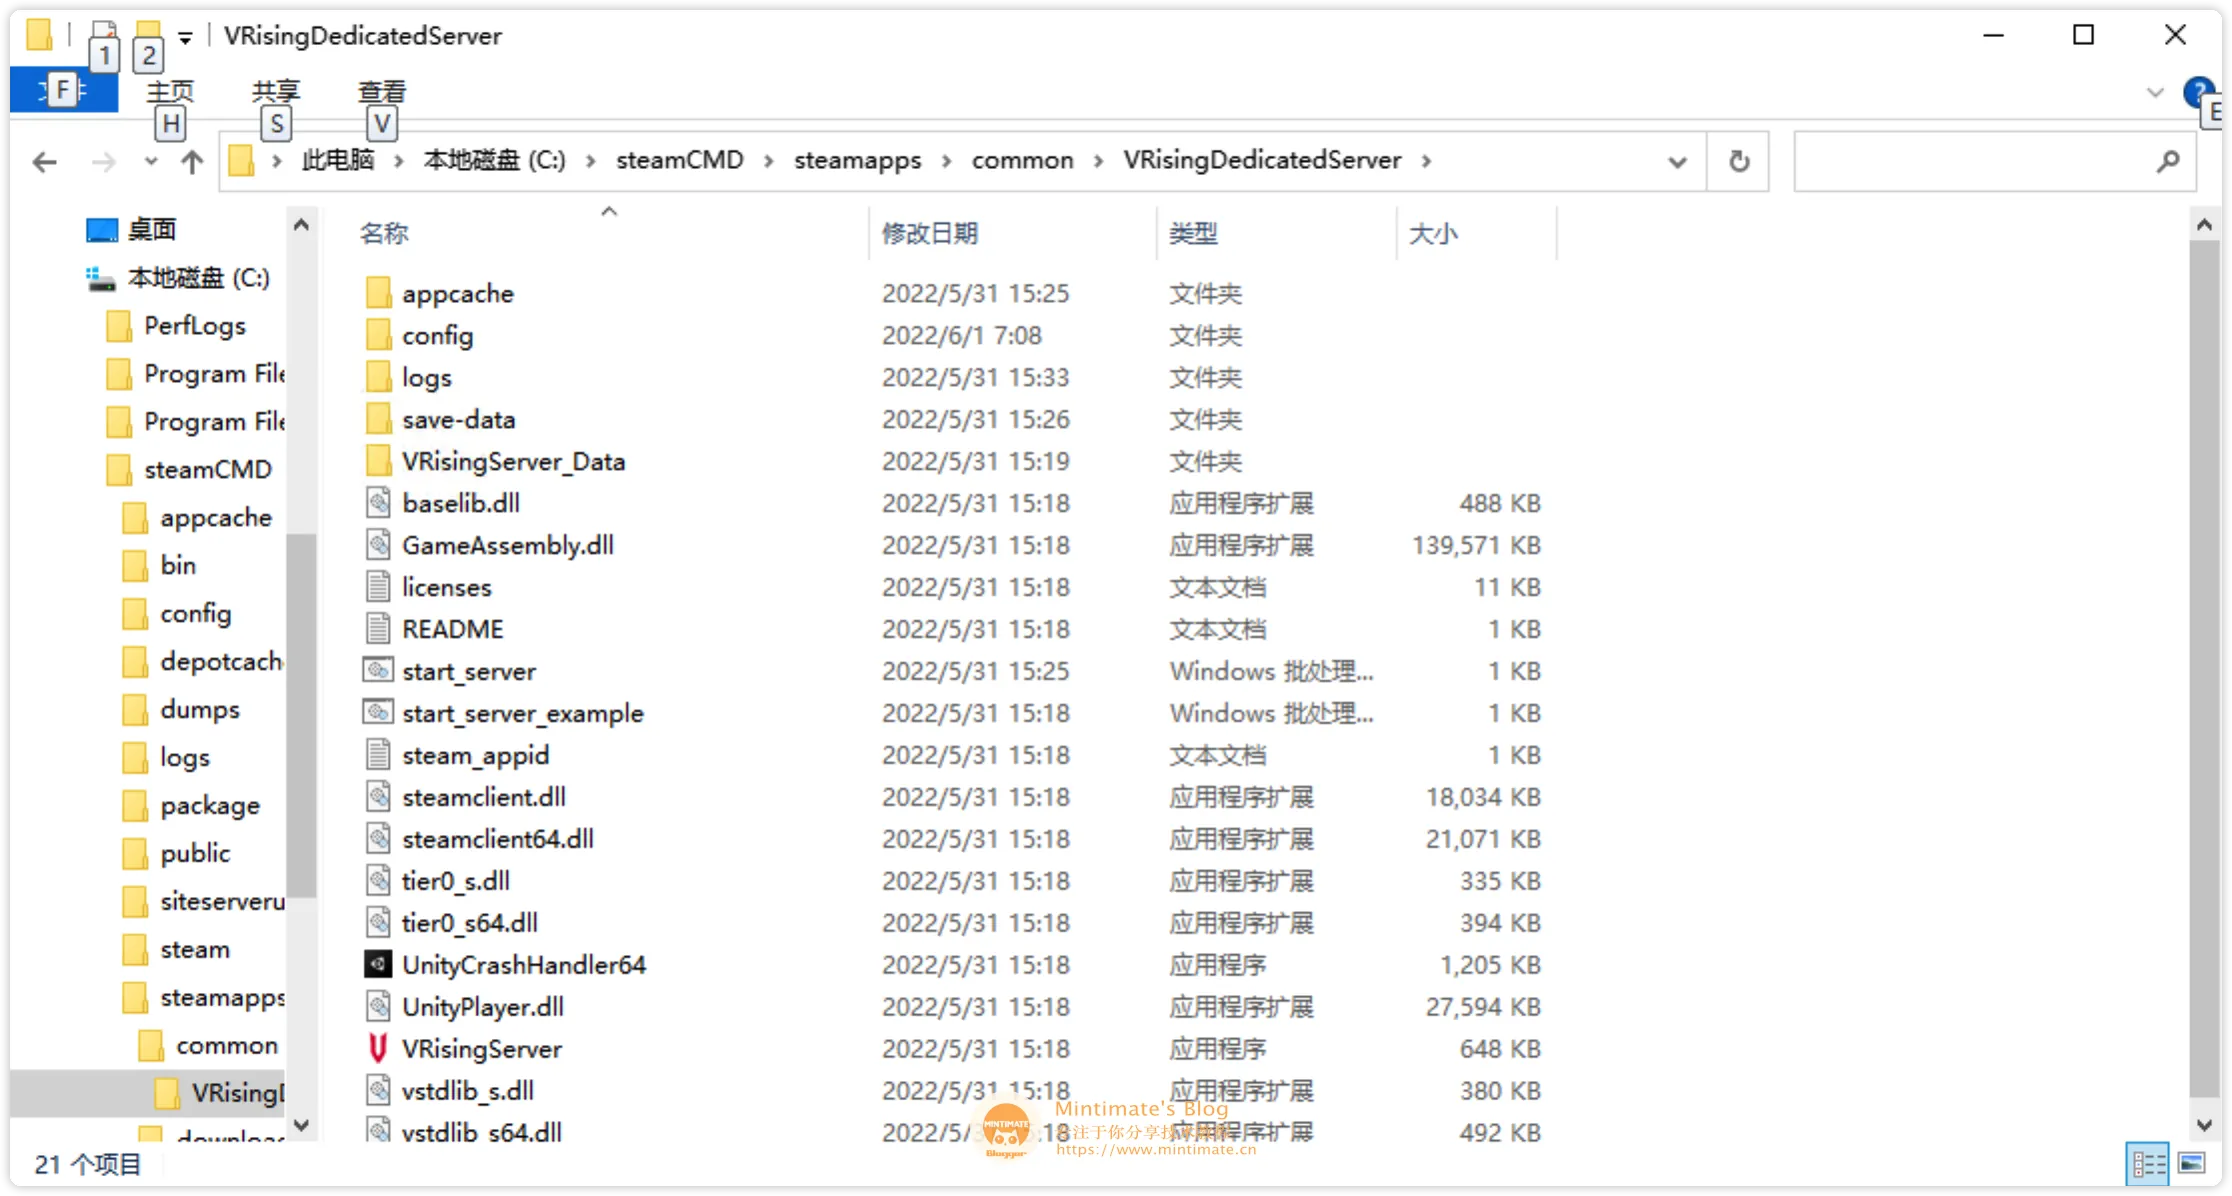The image size is (2232, 1196).
Task: Select the logs folder icon in file list
Action: (x=377, y=376)
